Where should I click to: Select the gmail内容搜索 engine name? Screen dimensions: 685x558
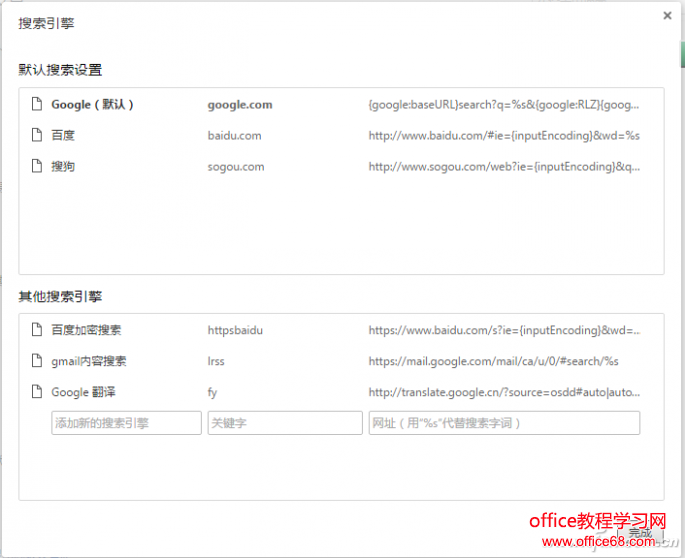click(x=89, y=361)
